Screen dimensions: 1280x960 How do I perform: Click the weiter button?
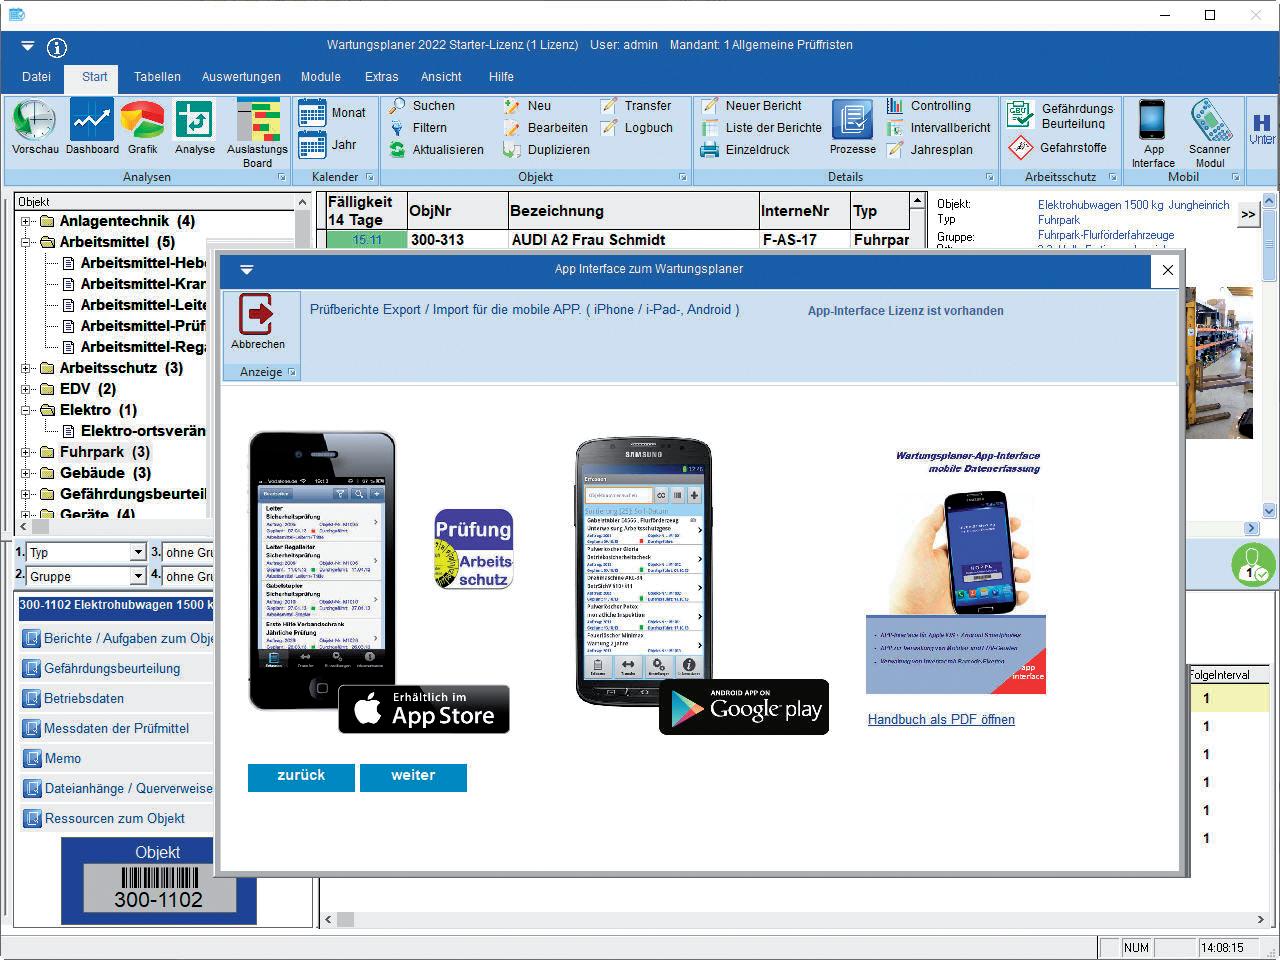[x=413, y=777]
